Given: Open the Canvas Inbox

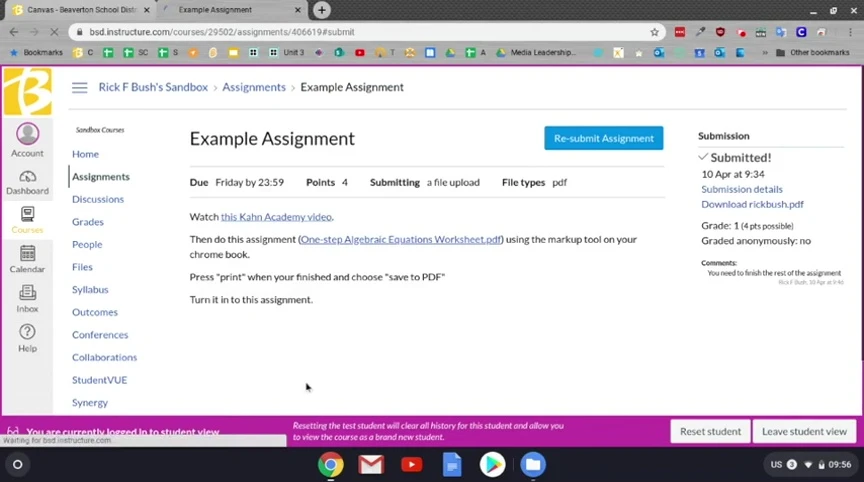Looking at the screenshot, I should click(x=27, y=299).
